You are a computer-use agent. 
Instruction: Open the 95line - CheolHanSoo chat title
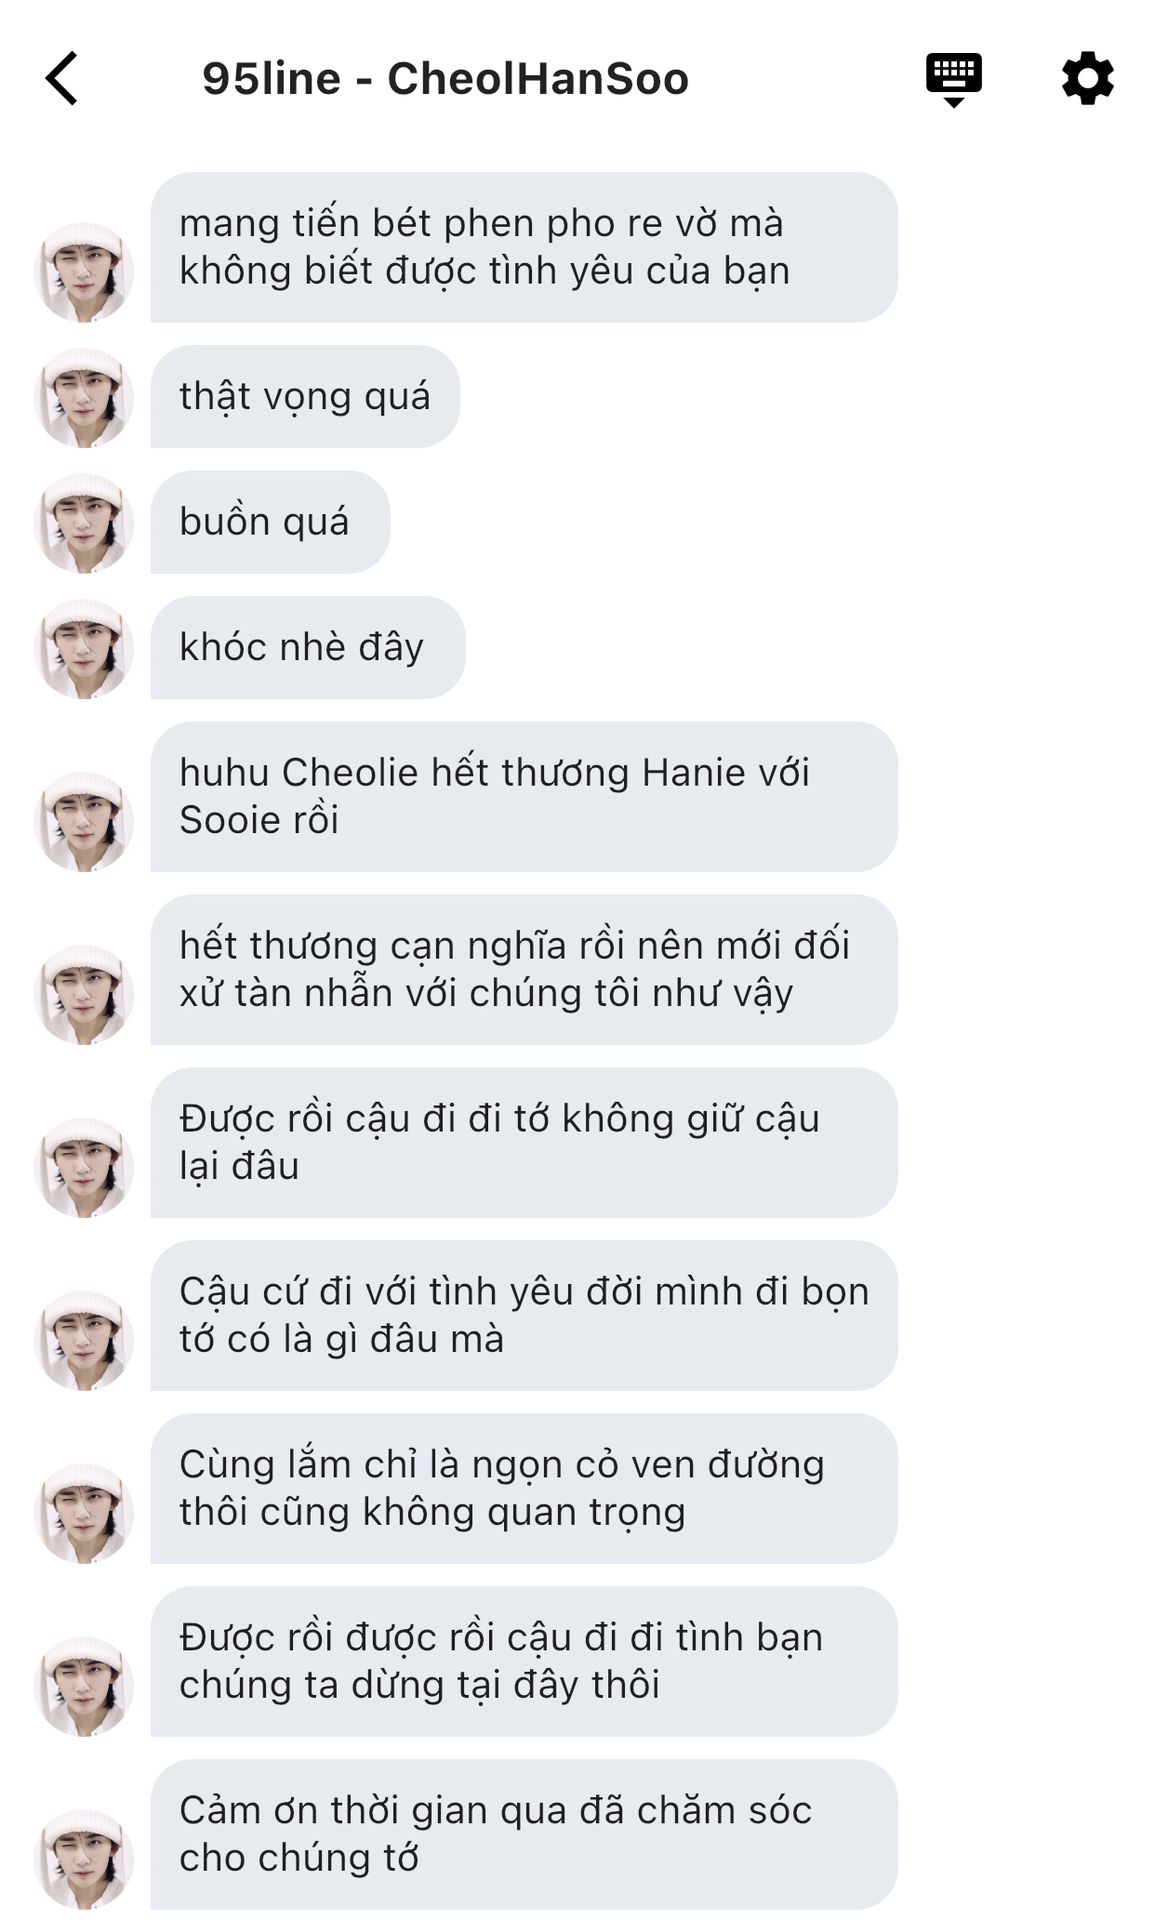(x=445, y=78)
